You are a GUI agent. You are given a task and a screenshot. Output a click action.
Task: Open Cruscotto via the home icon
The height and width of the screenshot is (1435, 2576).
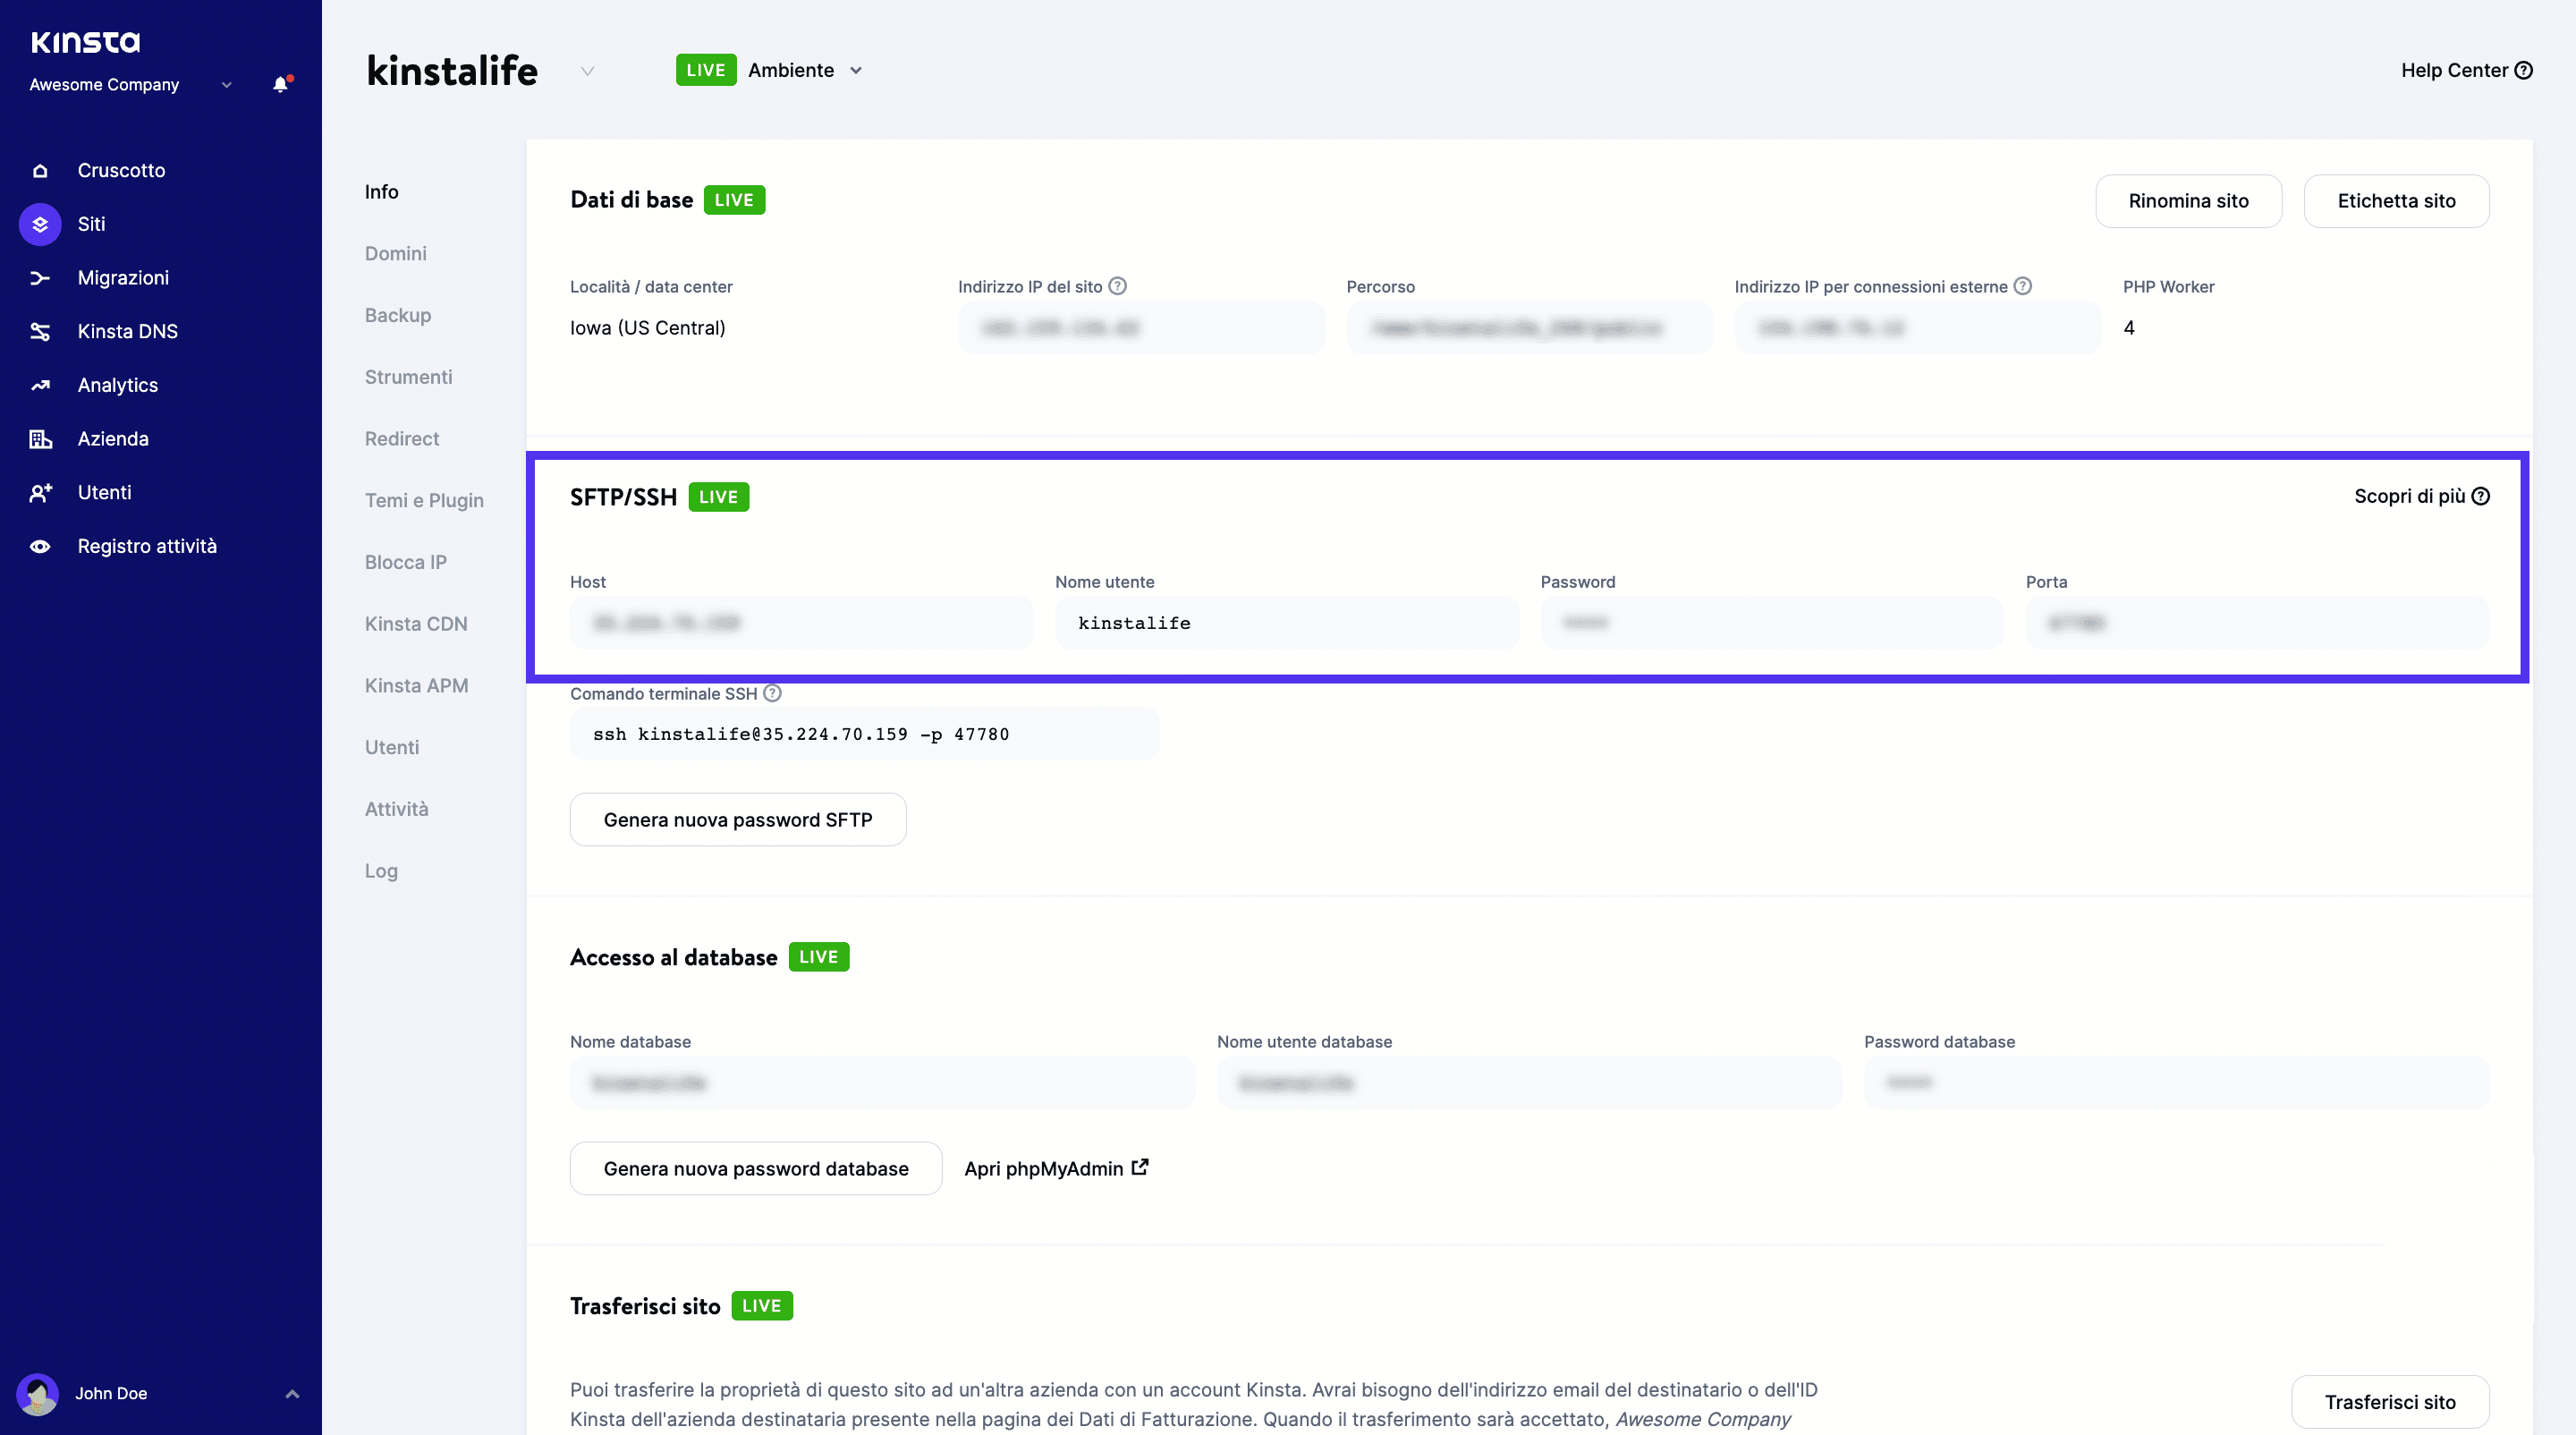coord(40,170)
